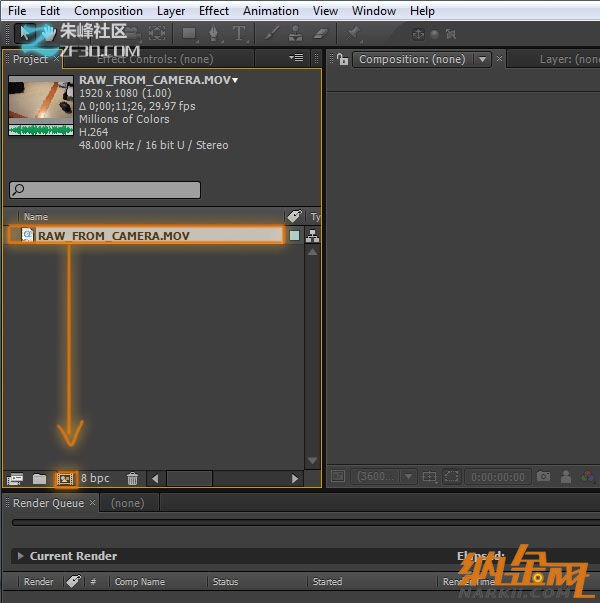Image resolution: width=600 pixels, height=603 pixels.
Task: Click the label color swatch of RAW_FROM_CAMERA.MOV
Action: click(294, 236)
